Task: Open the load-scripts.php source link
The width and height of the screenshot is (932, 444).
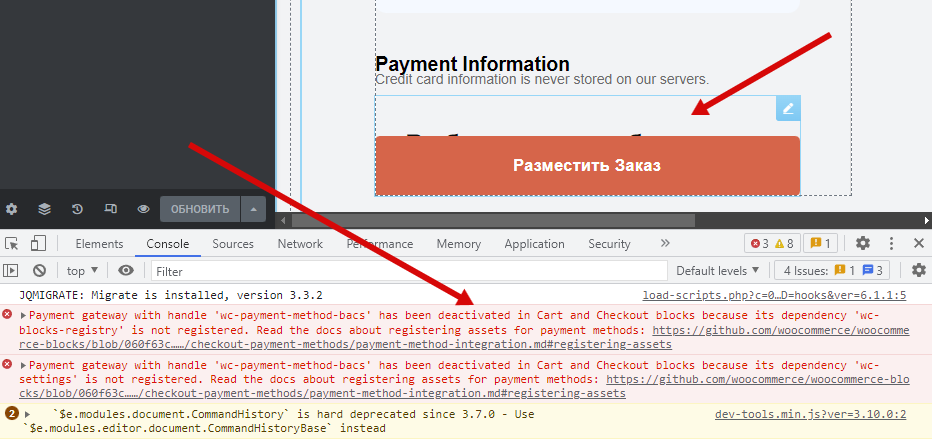Action: 774,295
